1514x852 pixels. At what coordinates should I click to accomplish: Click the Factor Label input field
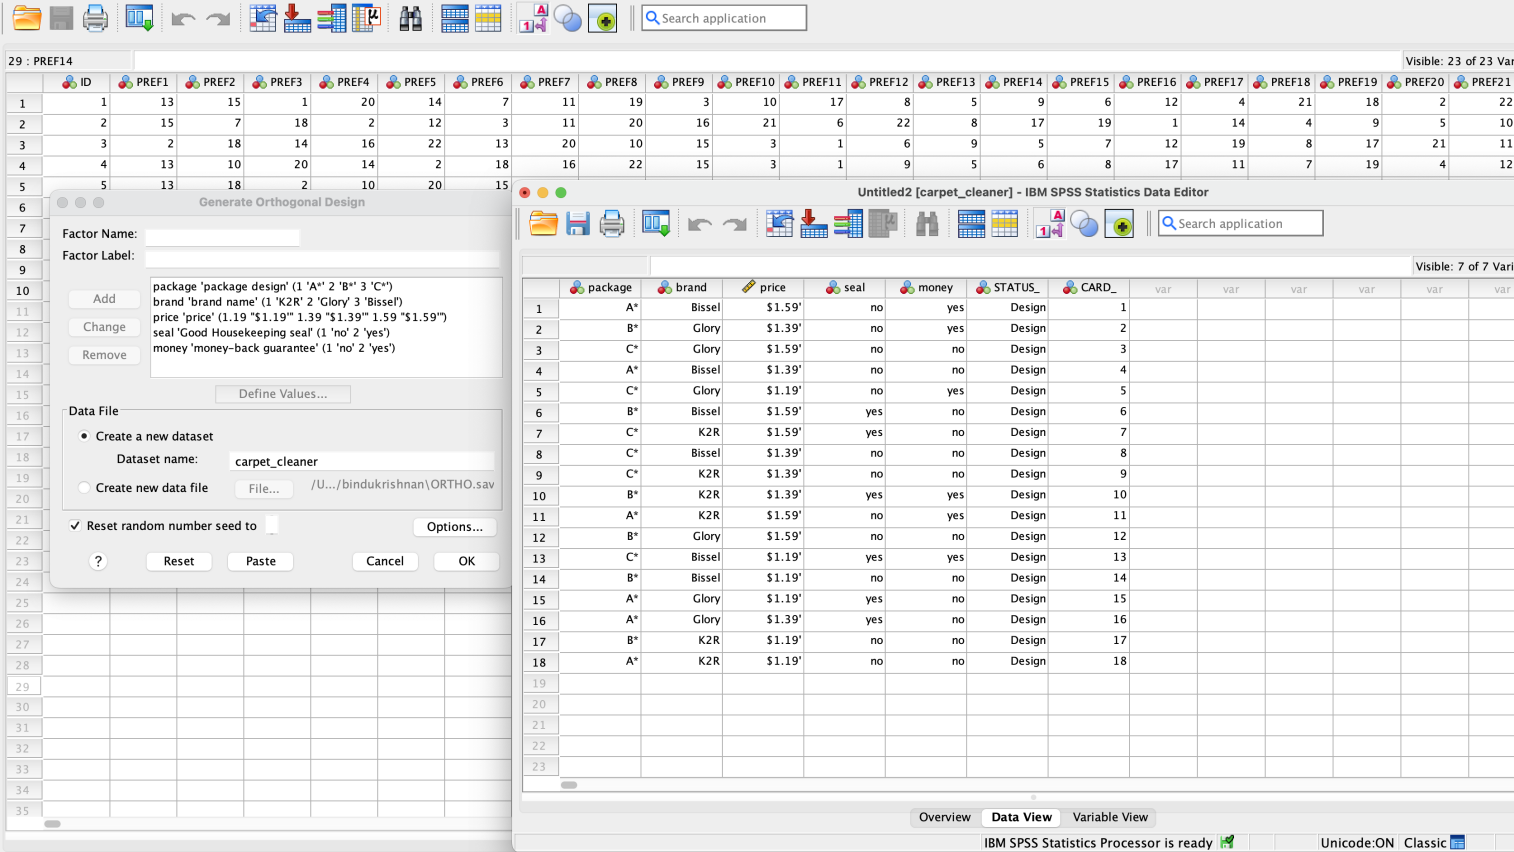coord(322,258)
